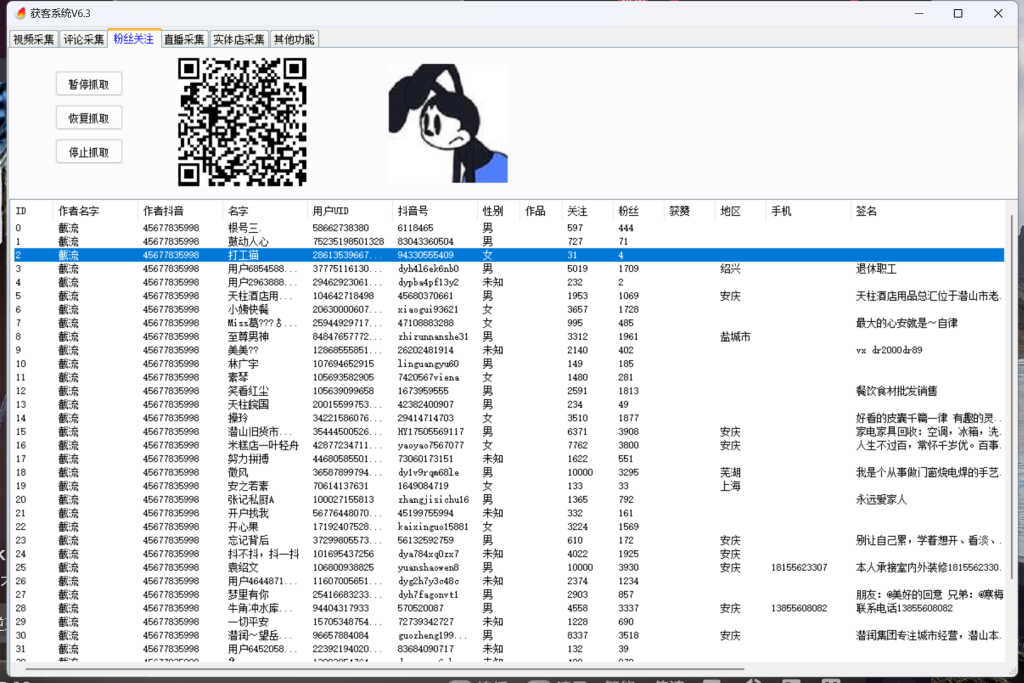1024x683 pixels.
Task: Switch to the 视频采集 tab
Action: pos(33,39)
